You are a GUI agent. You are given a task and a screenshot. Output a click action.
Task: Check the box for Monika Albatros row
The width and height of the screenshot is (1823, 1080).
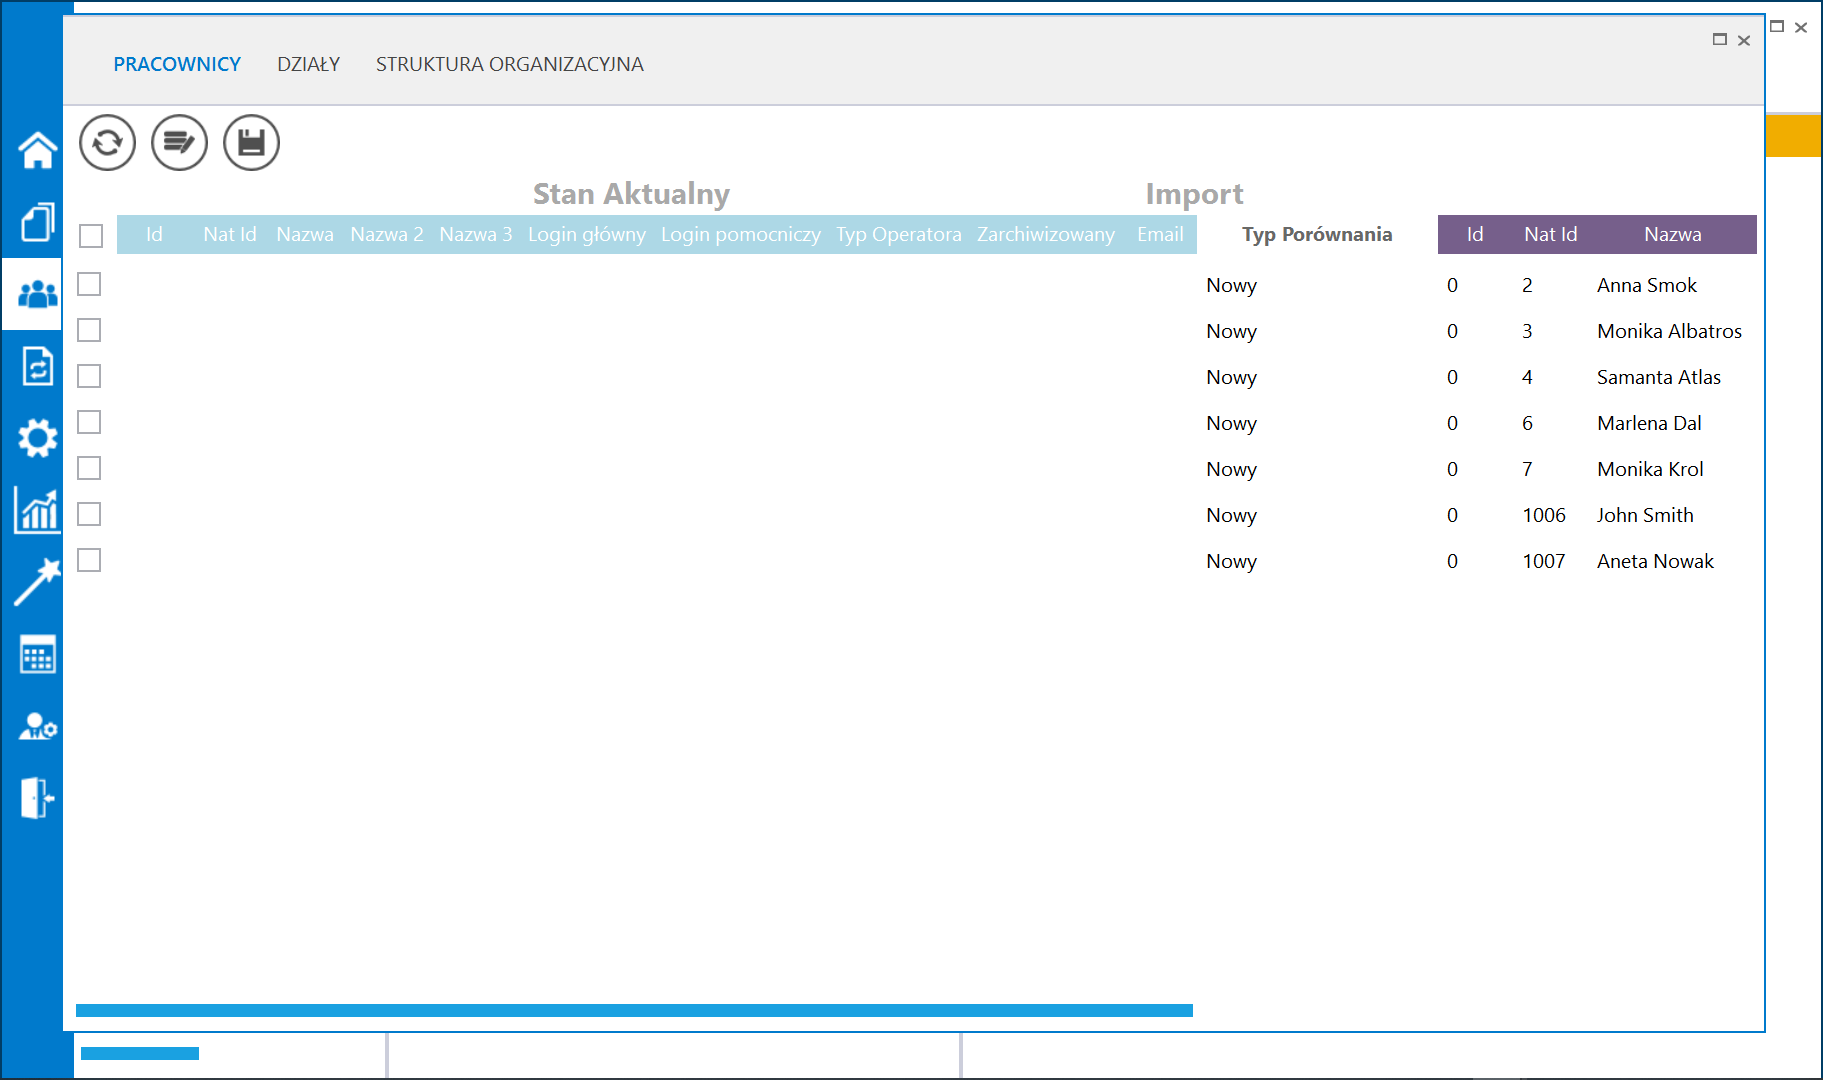click(x=89, y=330)
